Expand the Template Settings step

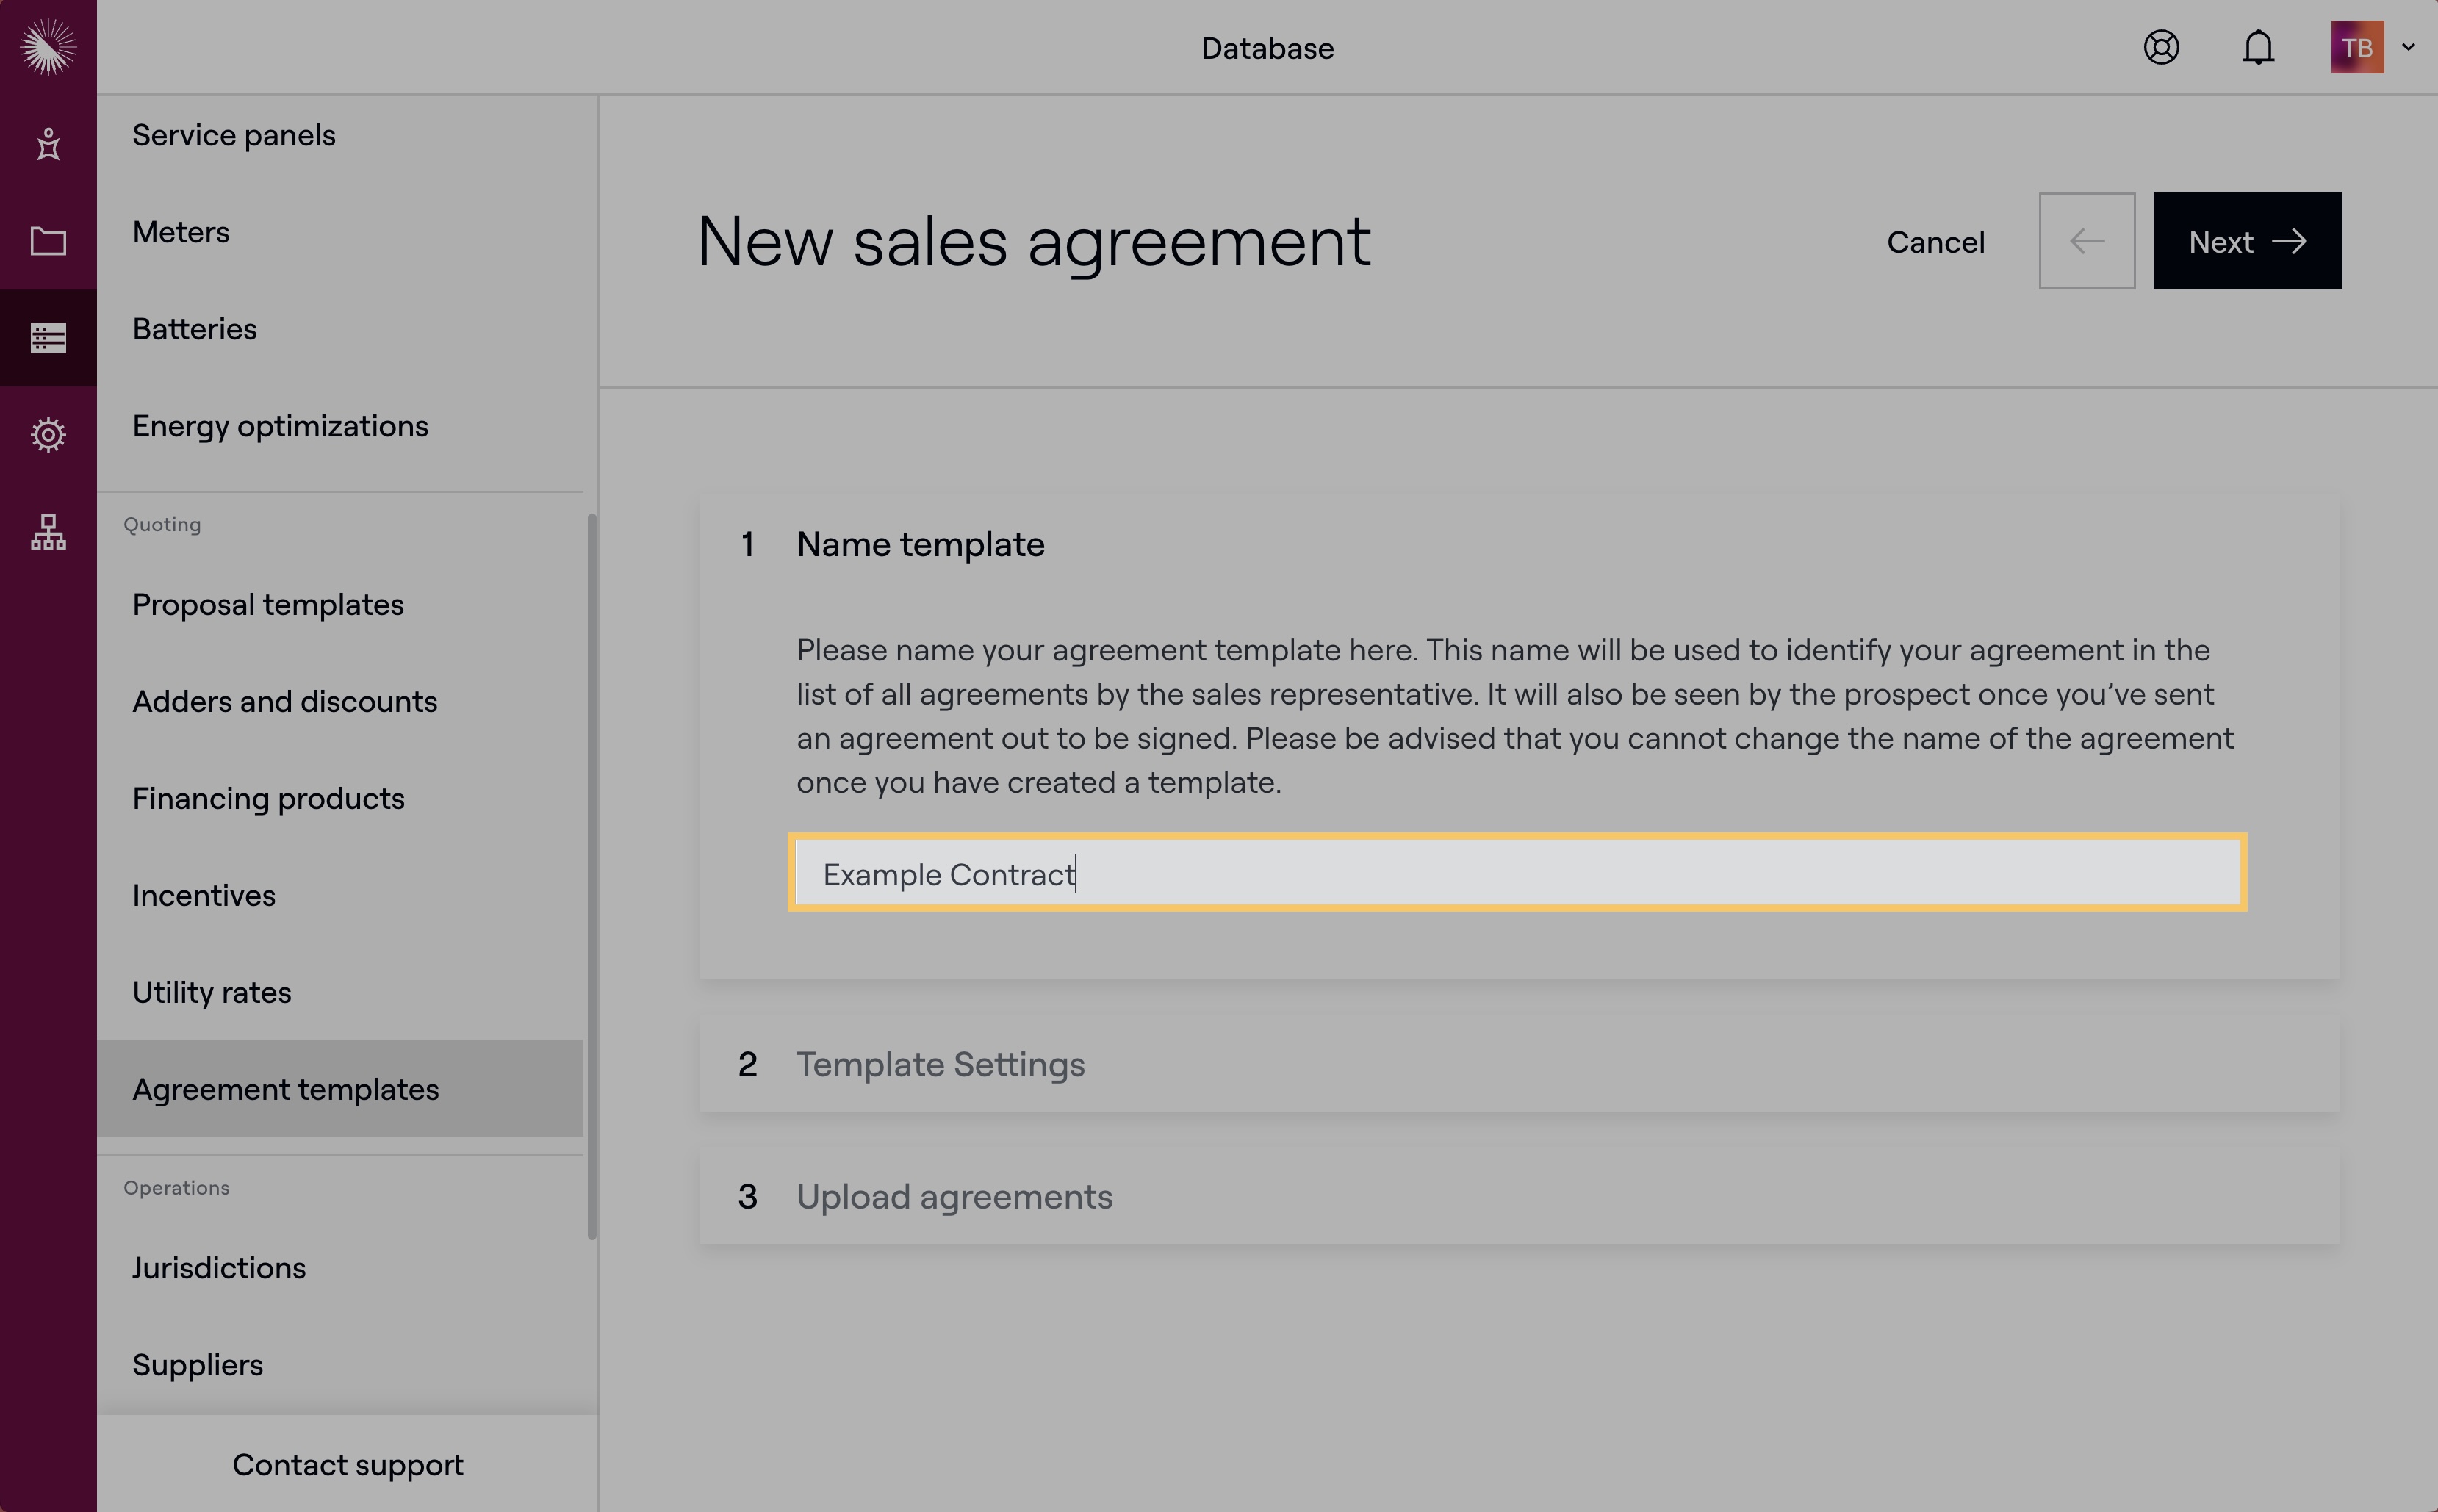click(940, 1064)
